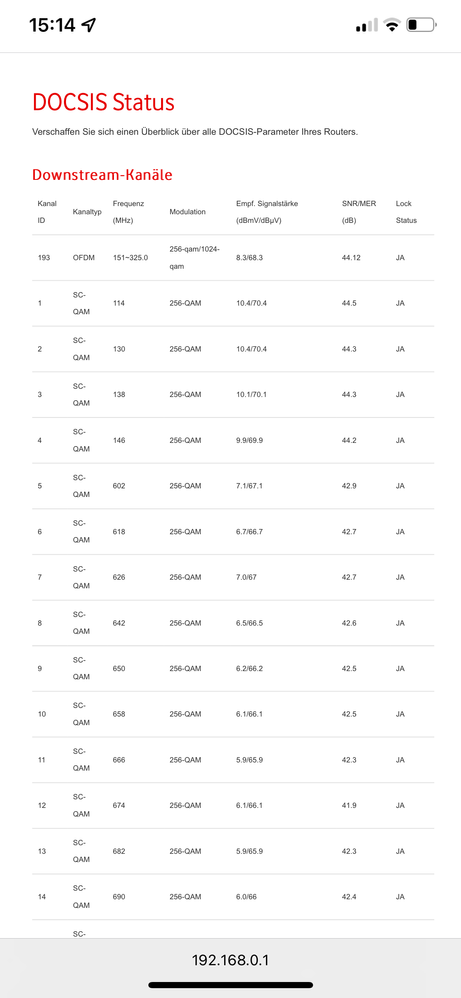This screenshot has width=461, height=998.
Task: Tap the home indicator bar at the bottom
Action: 230,985
